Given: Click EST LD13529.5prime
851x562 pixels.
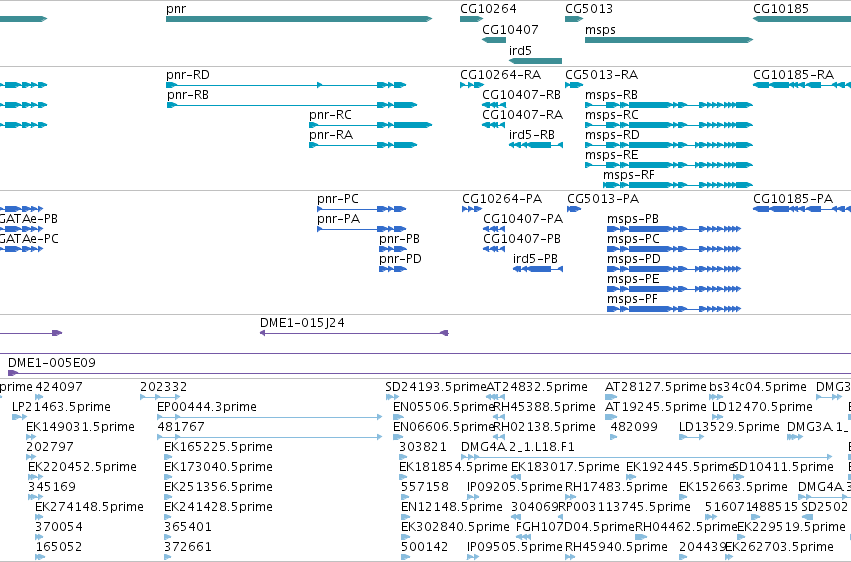Looking at the screenshot, I should click(x=691, y=437).
